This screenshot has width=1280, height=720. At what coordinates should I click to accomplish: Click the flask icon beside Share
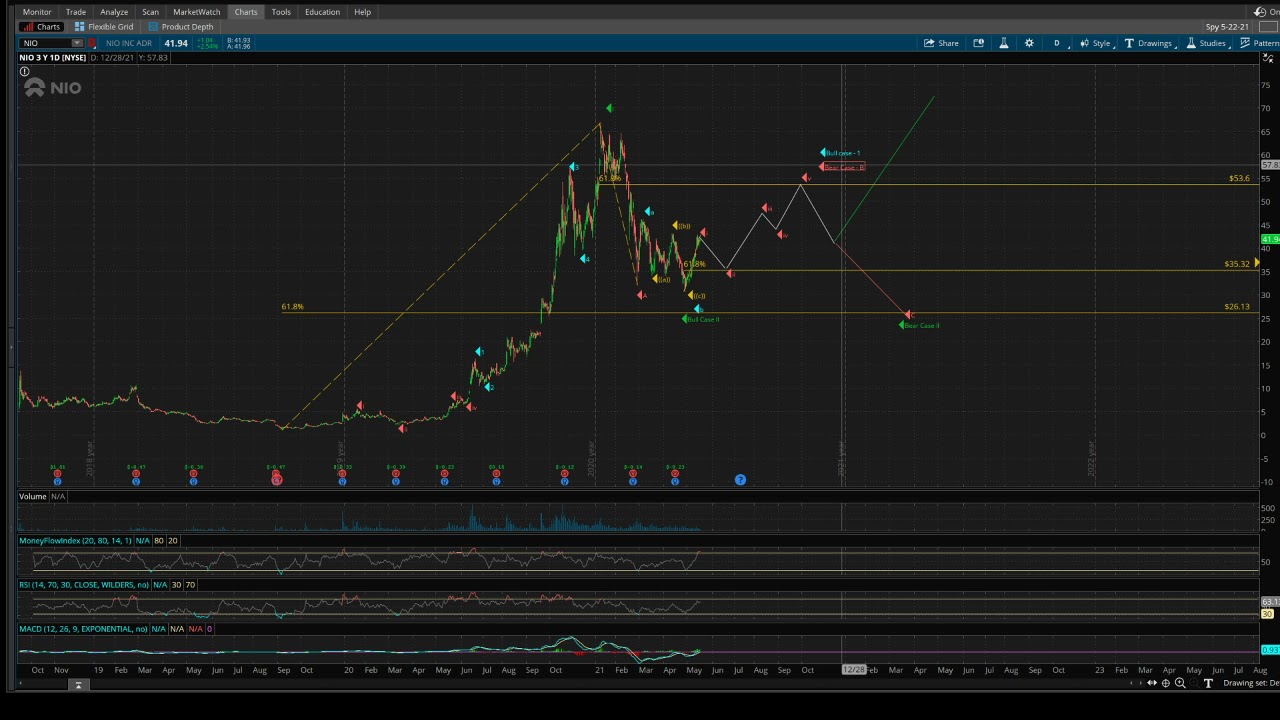(x=1004, y=43)
